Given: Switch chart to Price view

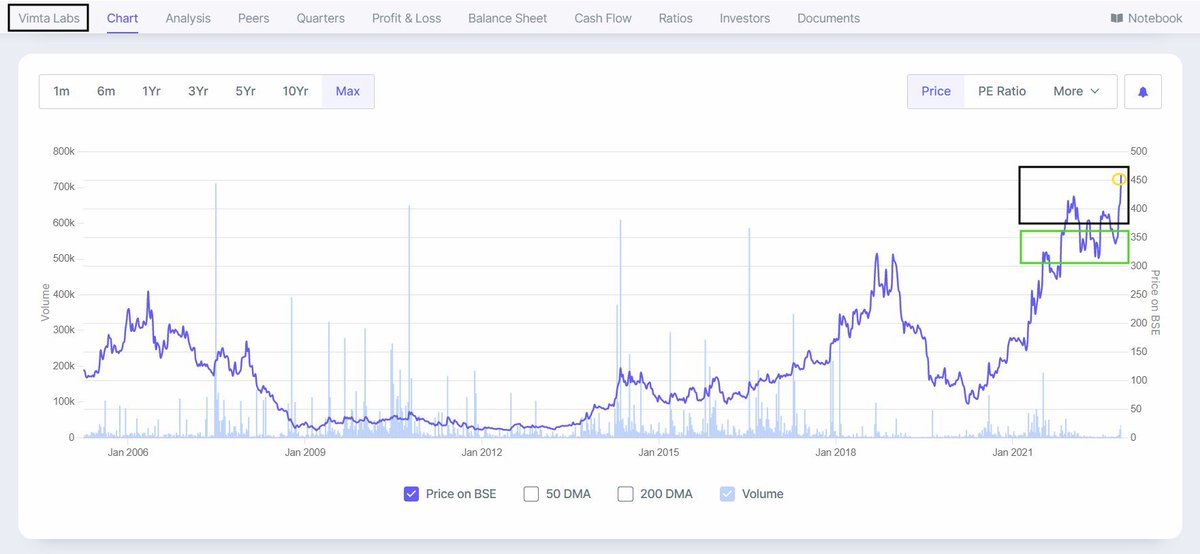Looking at the screenshot, I should pos(936,91).
